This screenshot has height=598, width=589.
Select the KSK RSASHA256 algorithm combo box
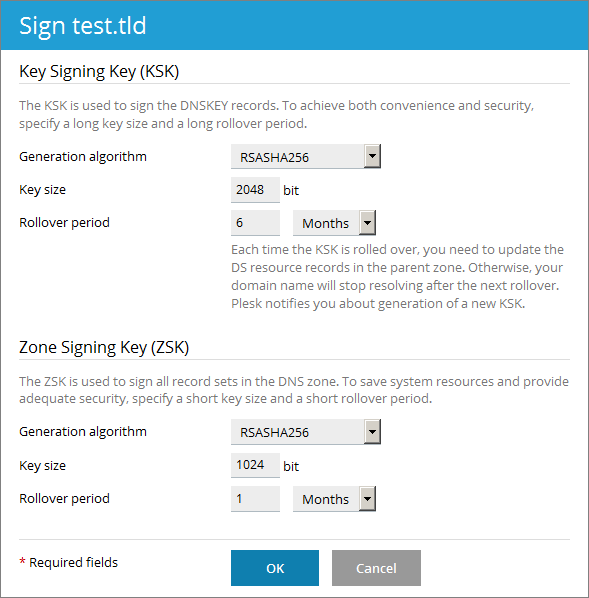(x=306, y=156)
